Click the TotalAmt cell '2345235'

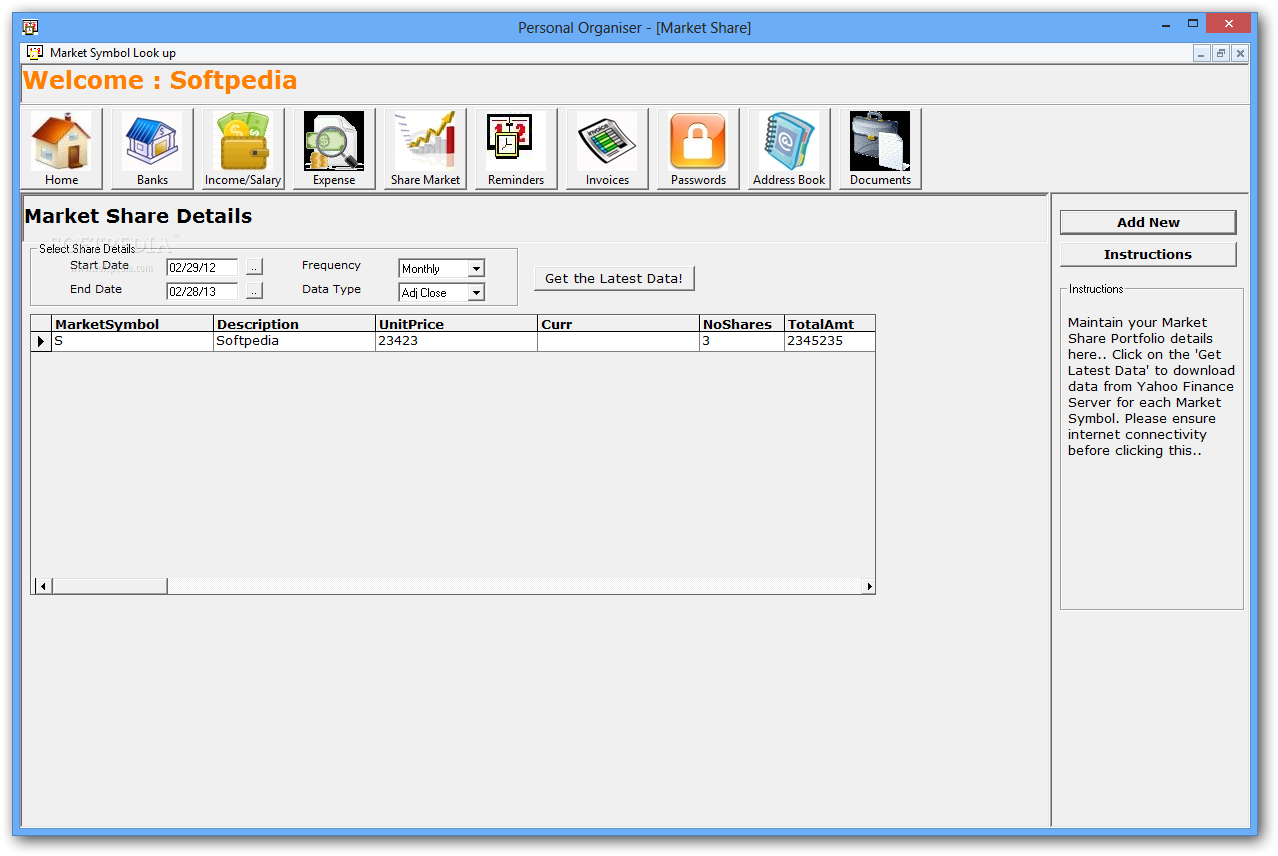pos(830,342)
